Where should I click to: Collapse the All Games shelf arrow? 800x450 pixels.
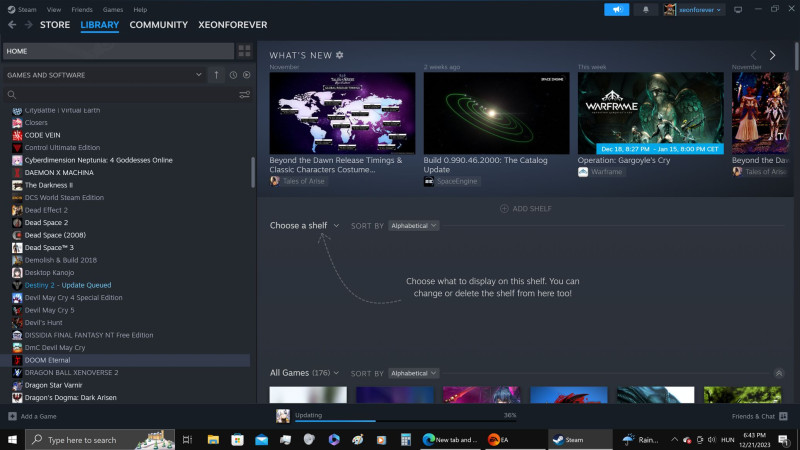coord(779,373)
